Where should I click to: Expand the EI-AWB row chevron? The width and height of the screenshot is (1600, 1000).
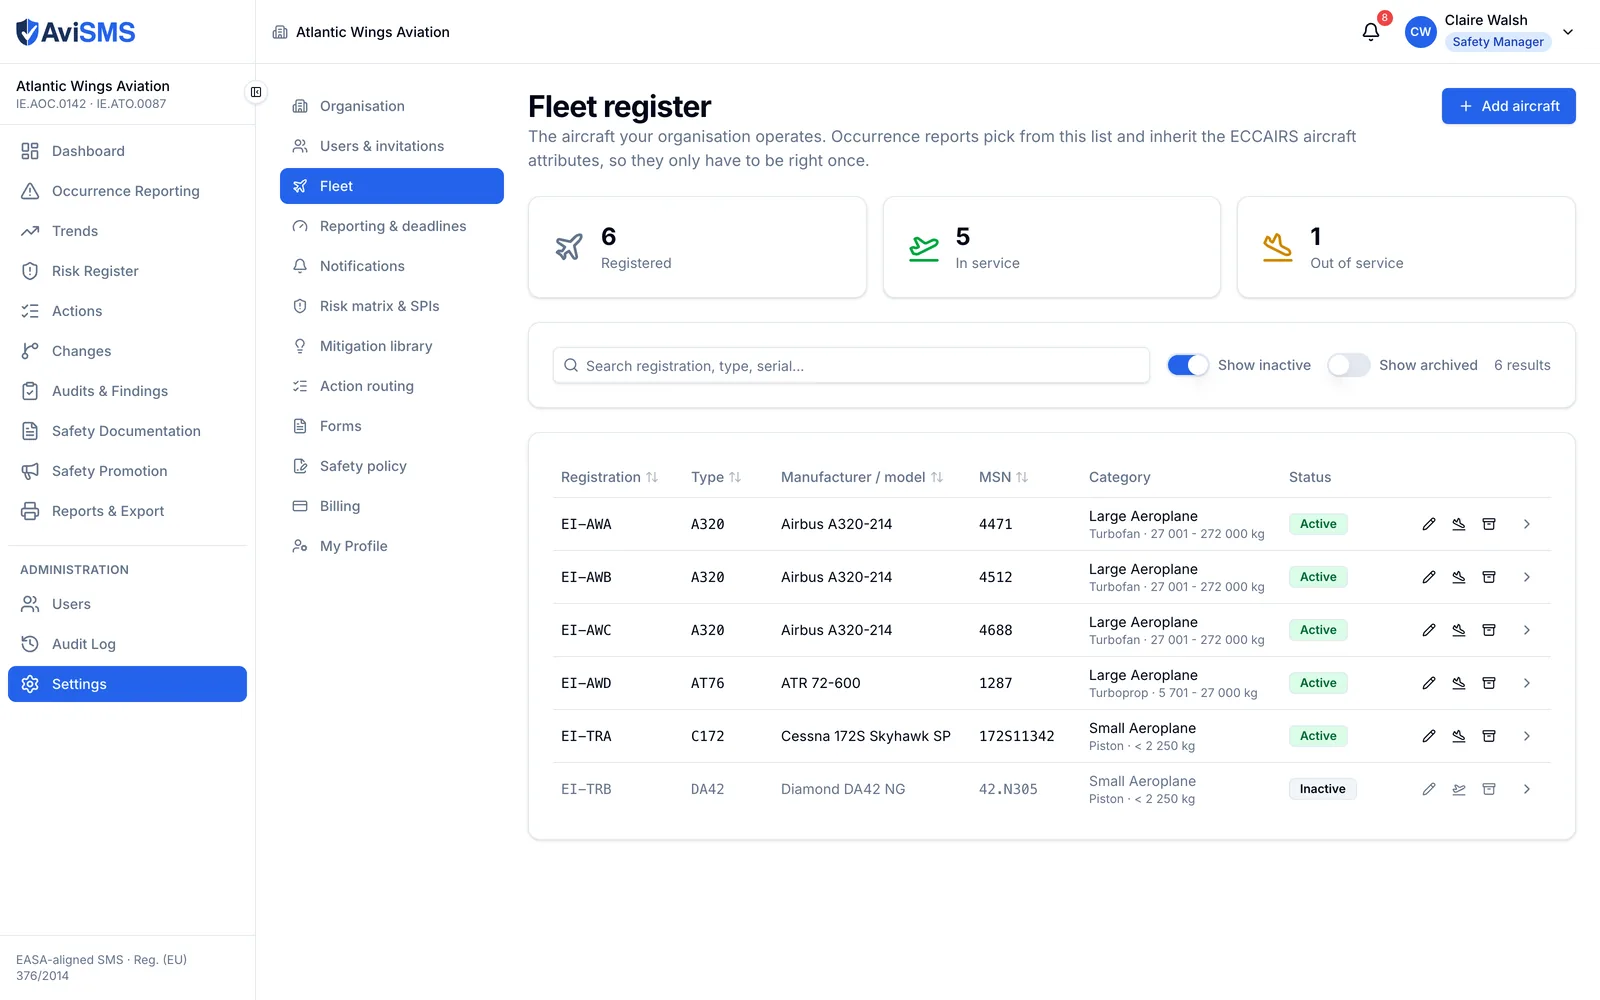1527,577
